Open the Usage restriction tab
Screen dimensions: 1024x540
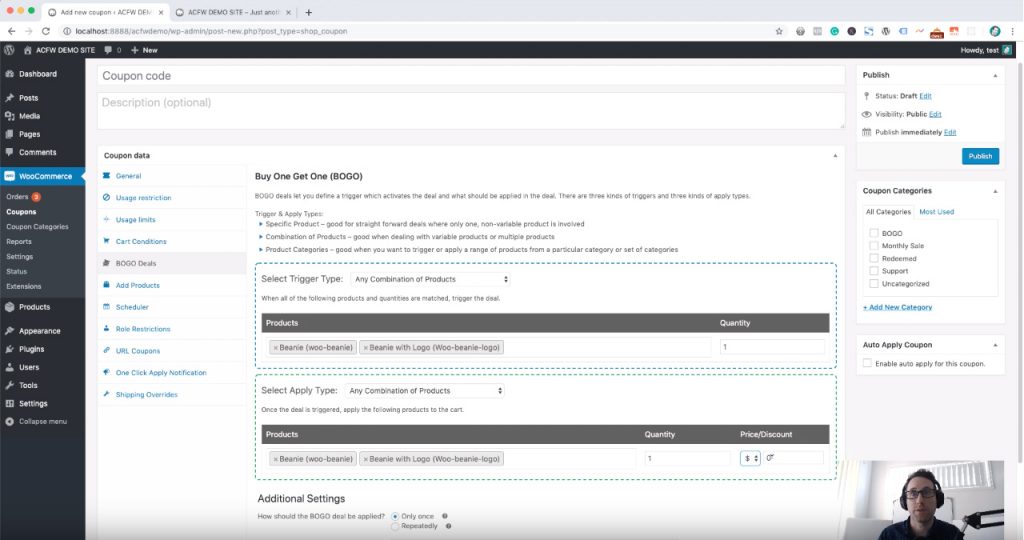pos(144,197)
